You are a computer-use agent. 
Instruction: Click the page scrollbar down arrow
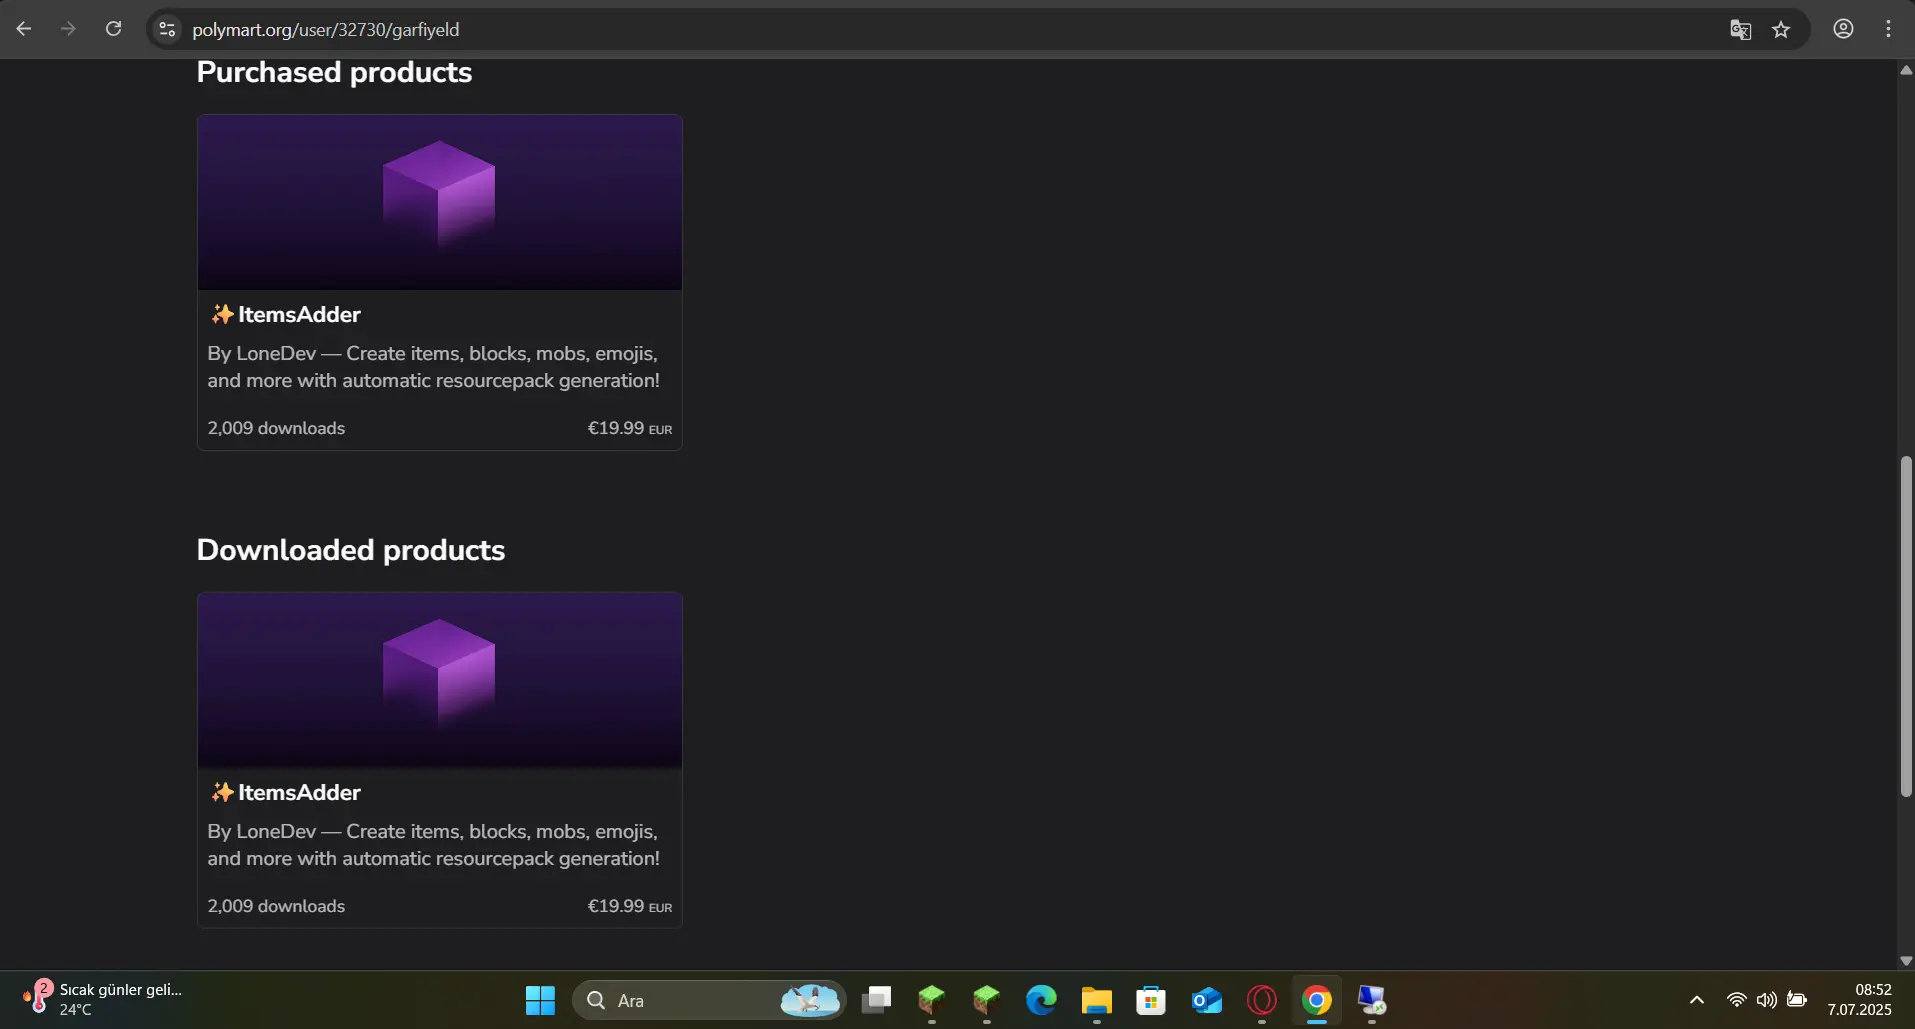pos(1906,961)
